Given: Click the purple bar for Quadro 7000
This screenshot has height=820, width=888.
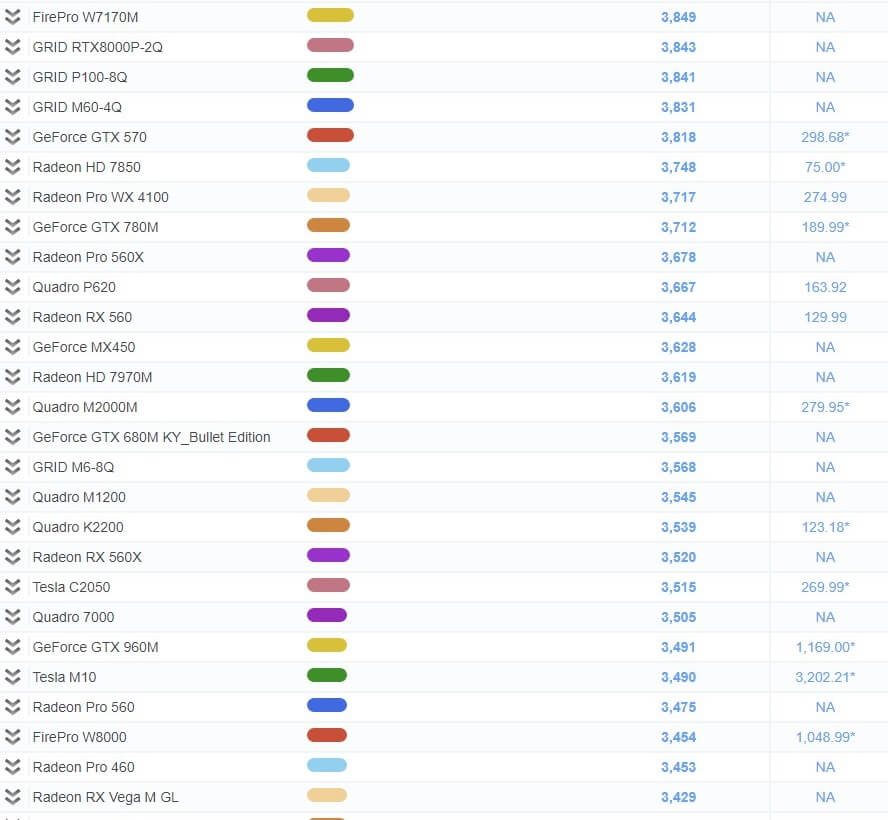Looking at the screenshot, I should [327, 616].
